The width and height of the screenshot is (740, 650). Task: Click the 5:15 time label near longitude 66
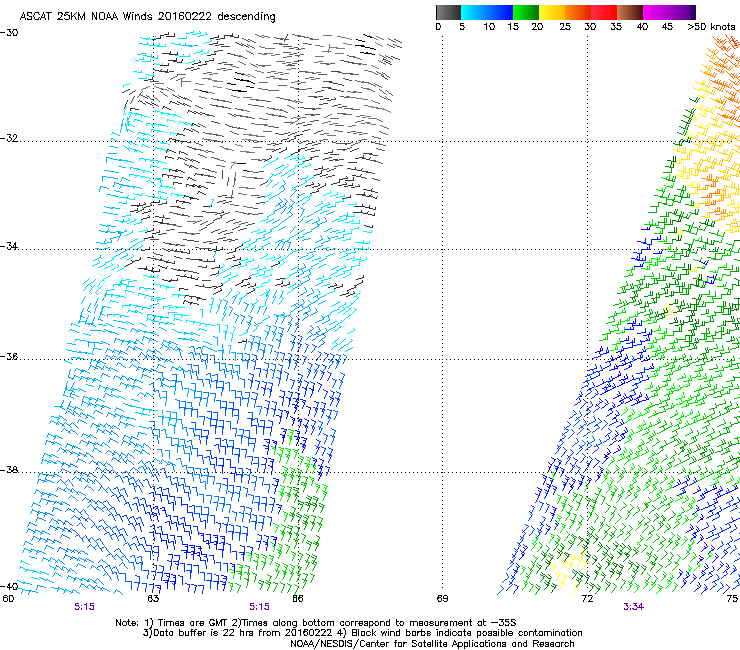point(259,607)
